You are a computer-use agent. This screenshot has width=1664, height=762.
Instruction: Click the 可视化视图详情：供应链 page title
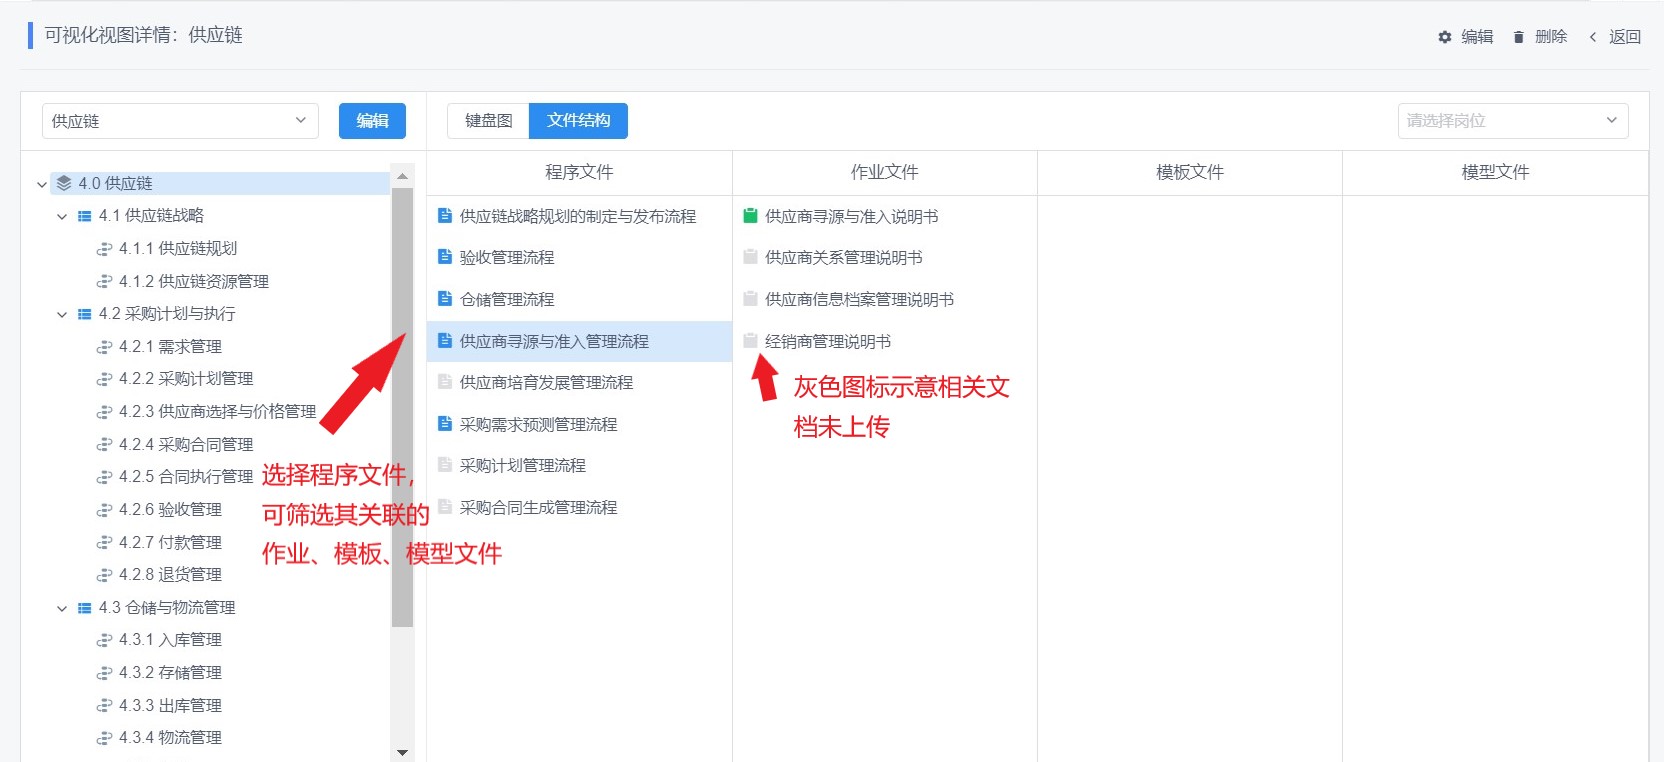click(x=143, y=35)
